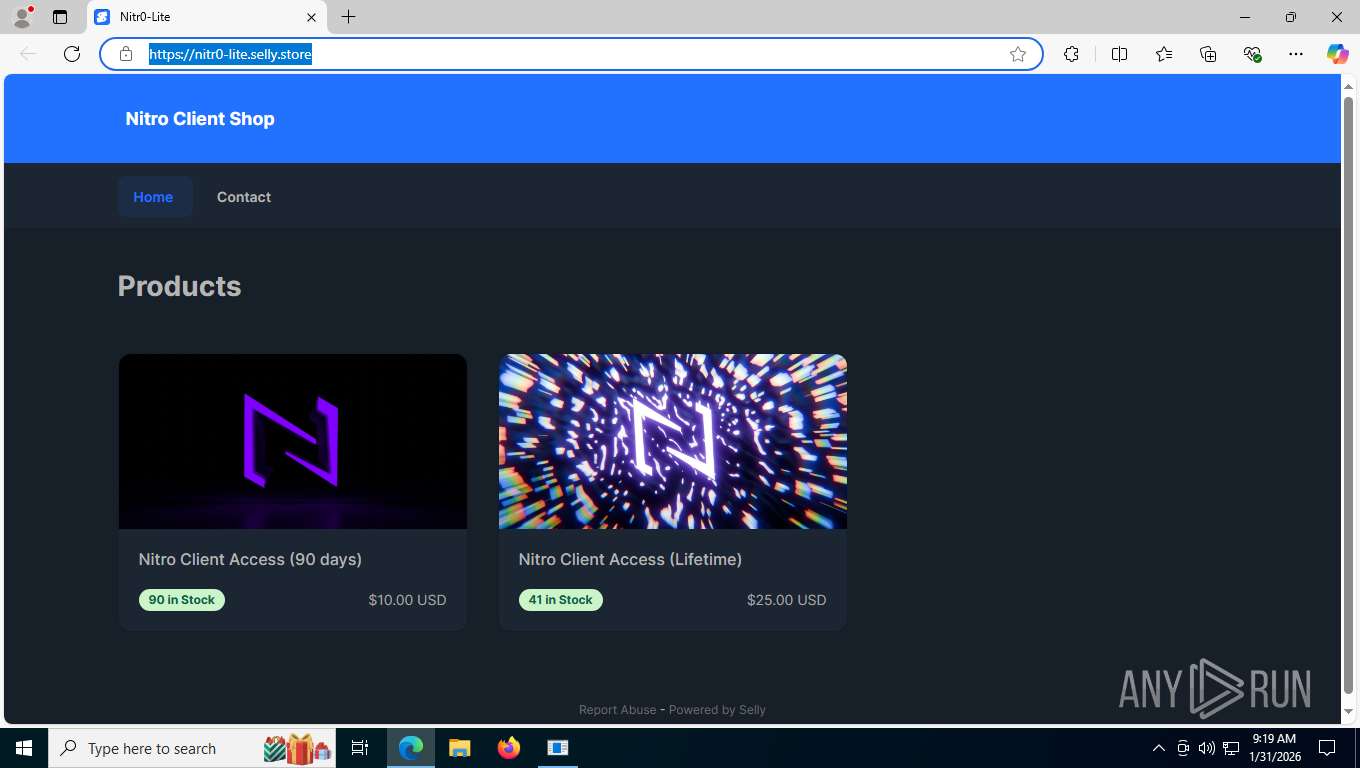
Task: Click the volume speaker tray icon
Action: (x=1207, y=748)
